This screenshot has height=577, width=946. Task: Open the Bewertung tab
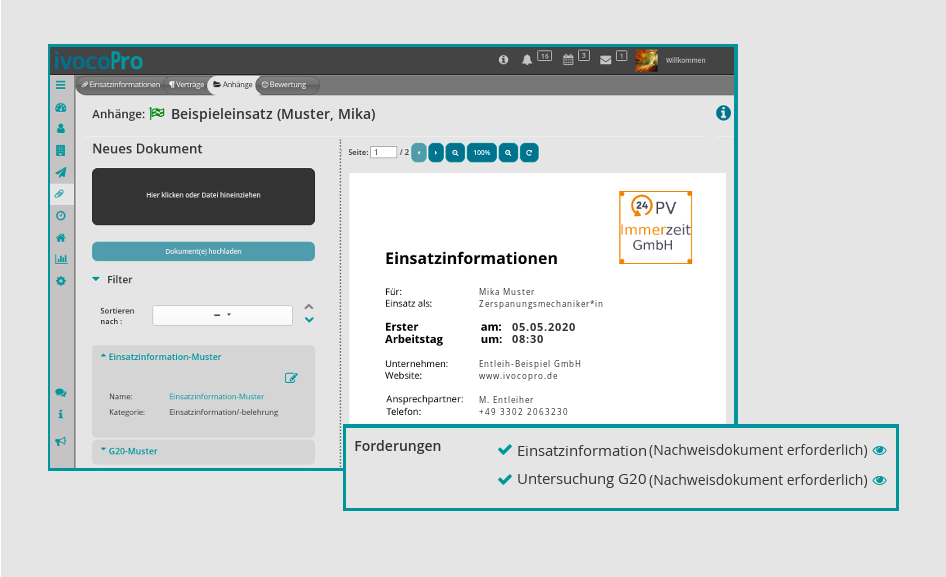click(x=287, y=84)
